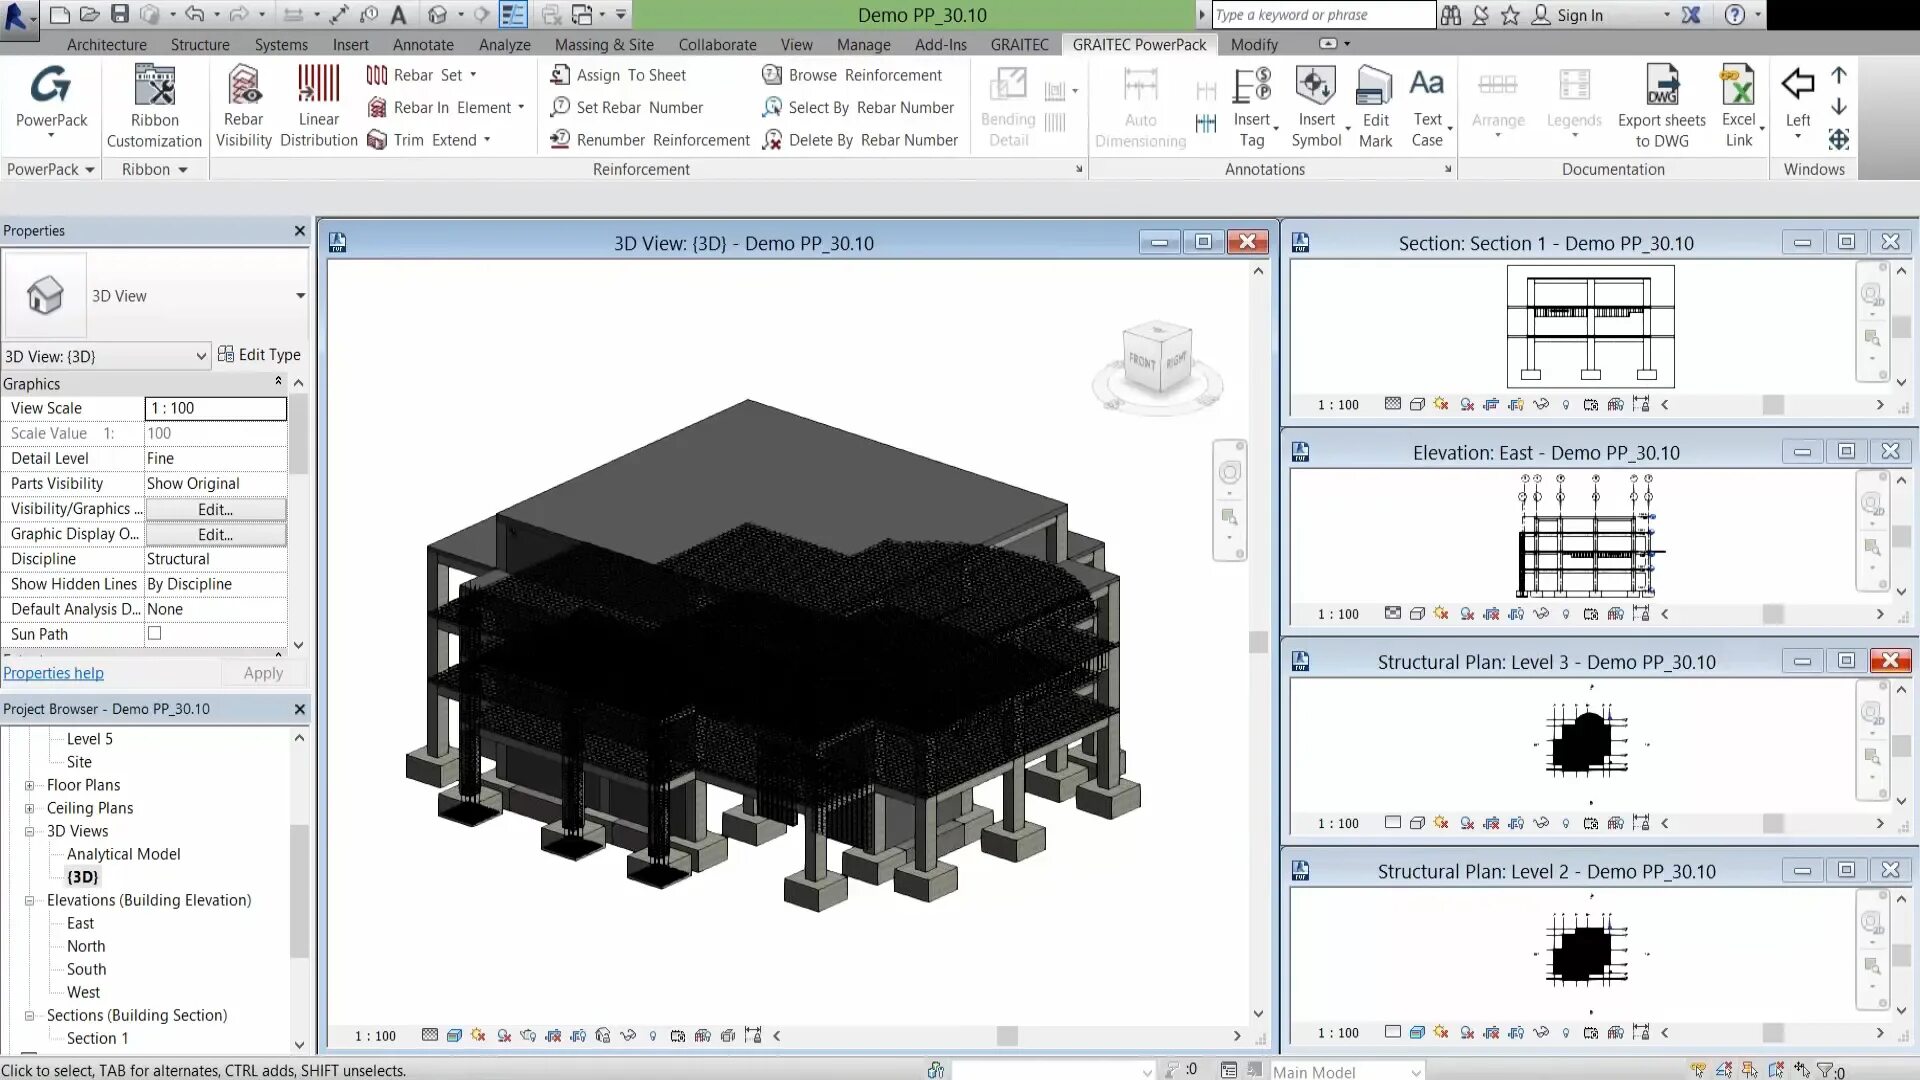This screenshot has height=1080, width=1920.
Task: Collapse the 3D Views tree node
Action: coord(30,831)
